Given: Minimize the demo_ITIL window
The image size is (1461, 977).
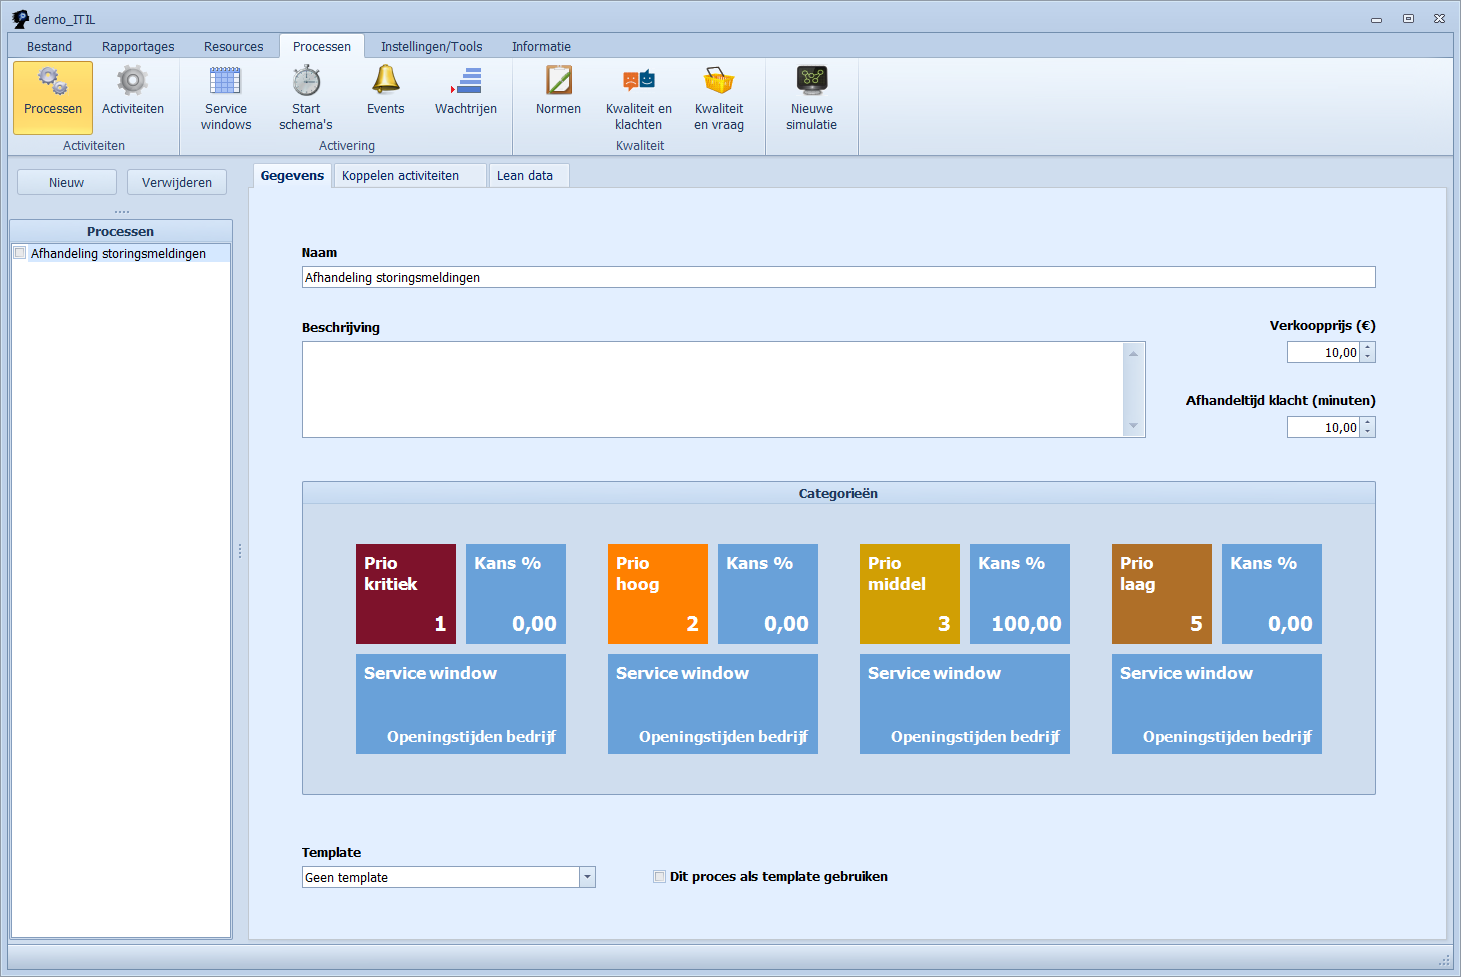Looking at the screenshot, I should (1376, 19).
